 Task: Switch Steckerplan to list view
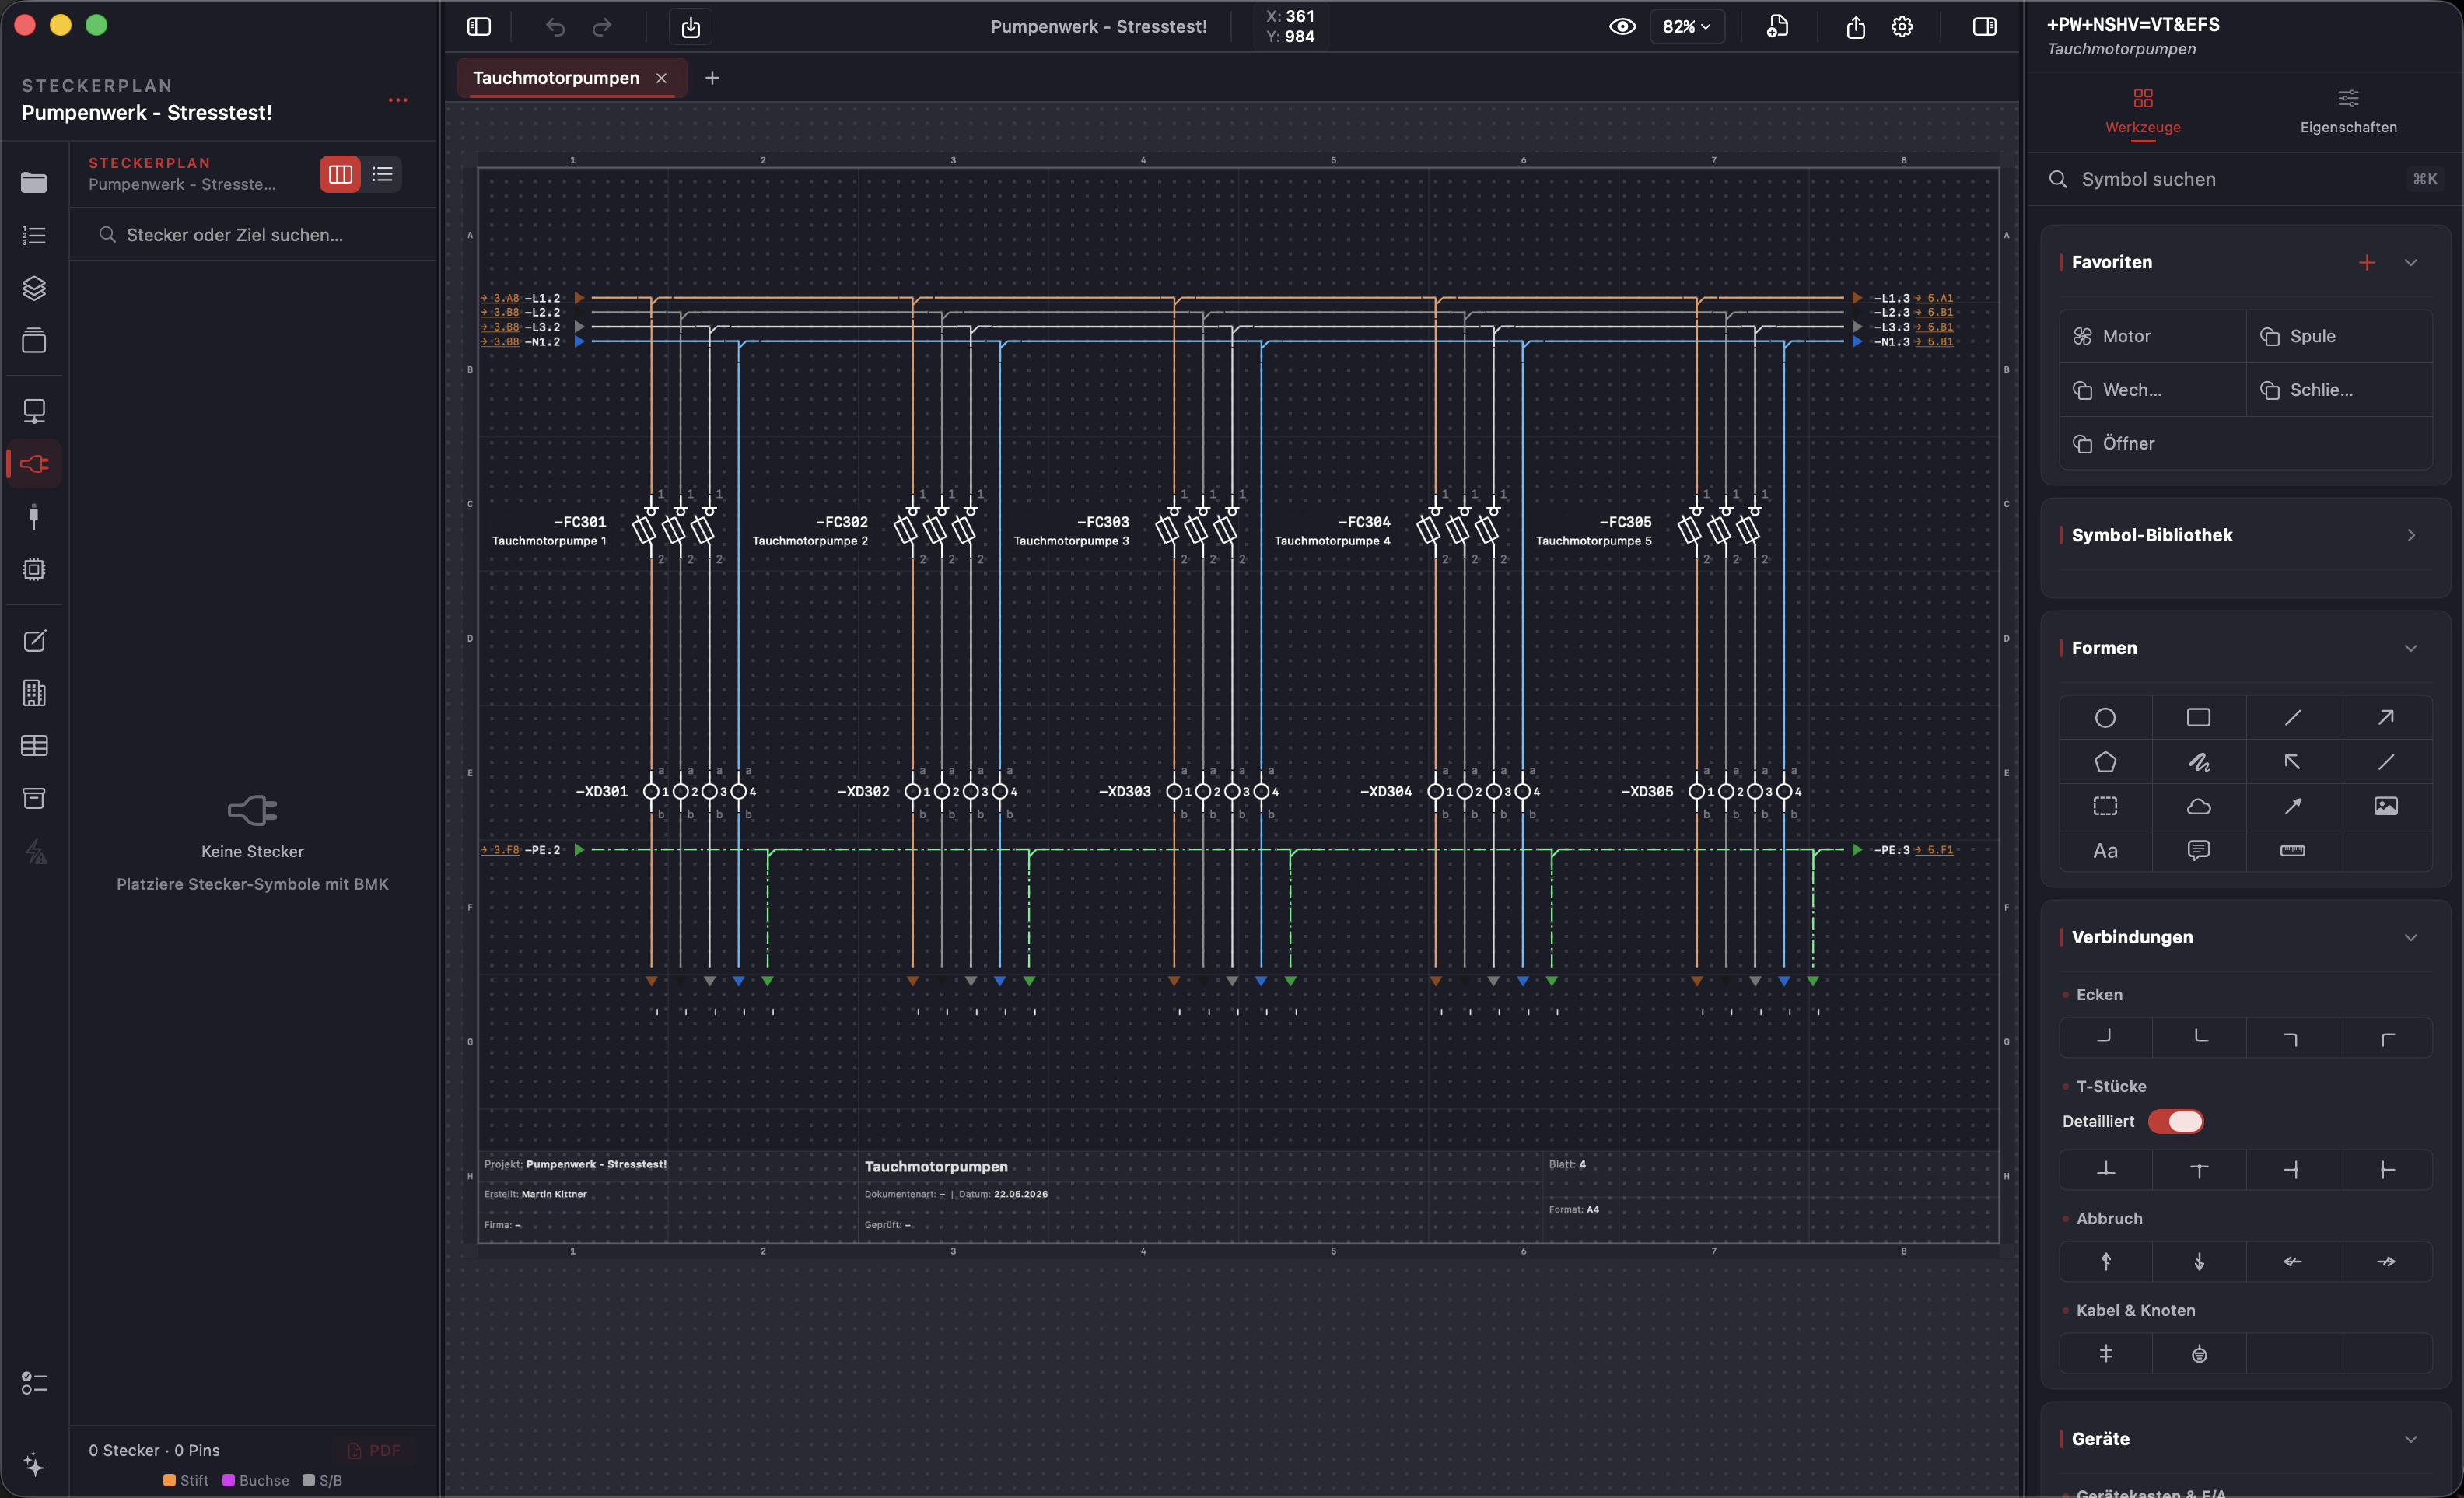click(382, 174)
